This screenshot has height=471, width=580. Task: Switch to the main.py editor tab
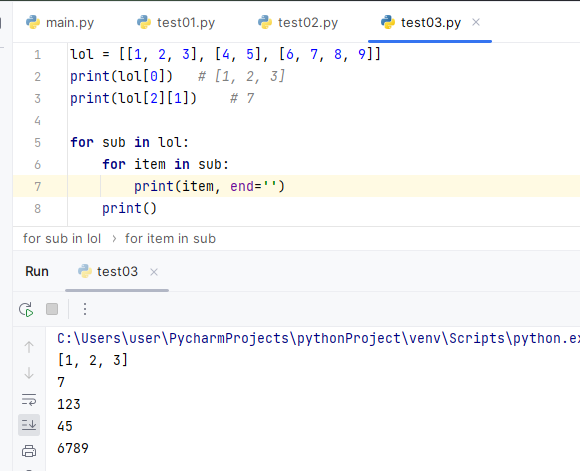coord(60,23)
